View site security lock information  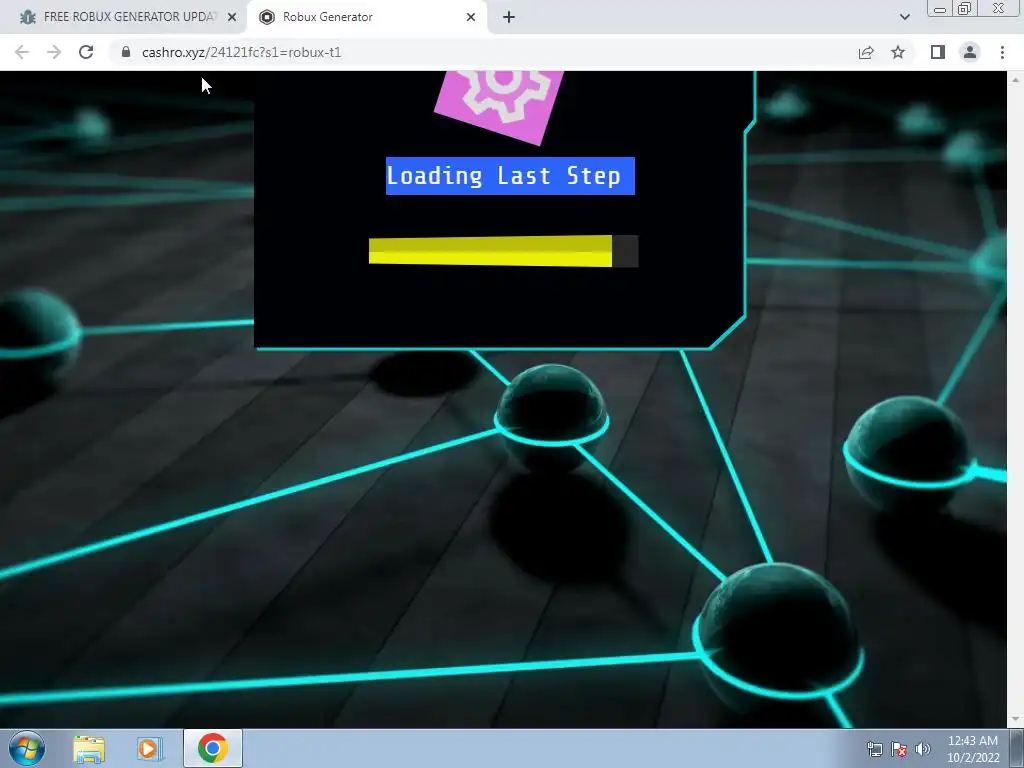[126, 52]
